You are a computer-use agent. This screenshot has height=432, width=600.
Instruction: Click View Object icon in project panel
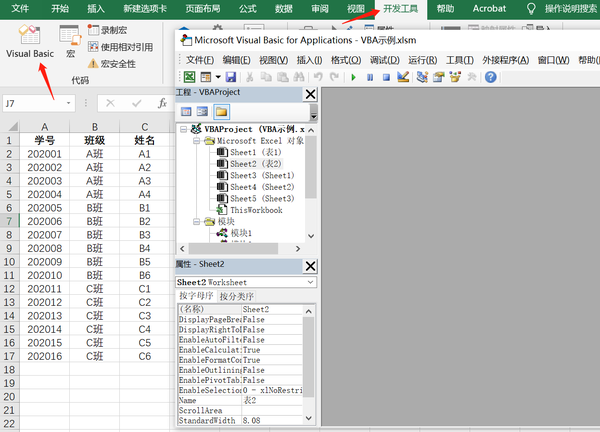(x=202, y=112)
